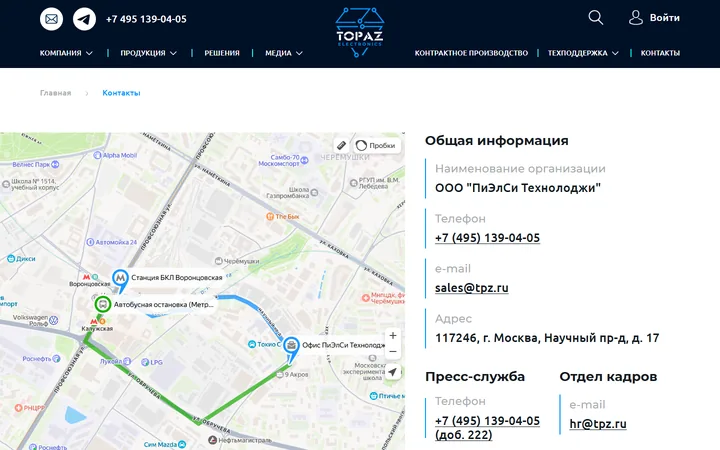Click the header phone +7 495 139-04-05
Screen dimensions: 720x450
point(146,19)
